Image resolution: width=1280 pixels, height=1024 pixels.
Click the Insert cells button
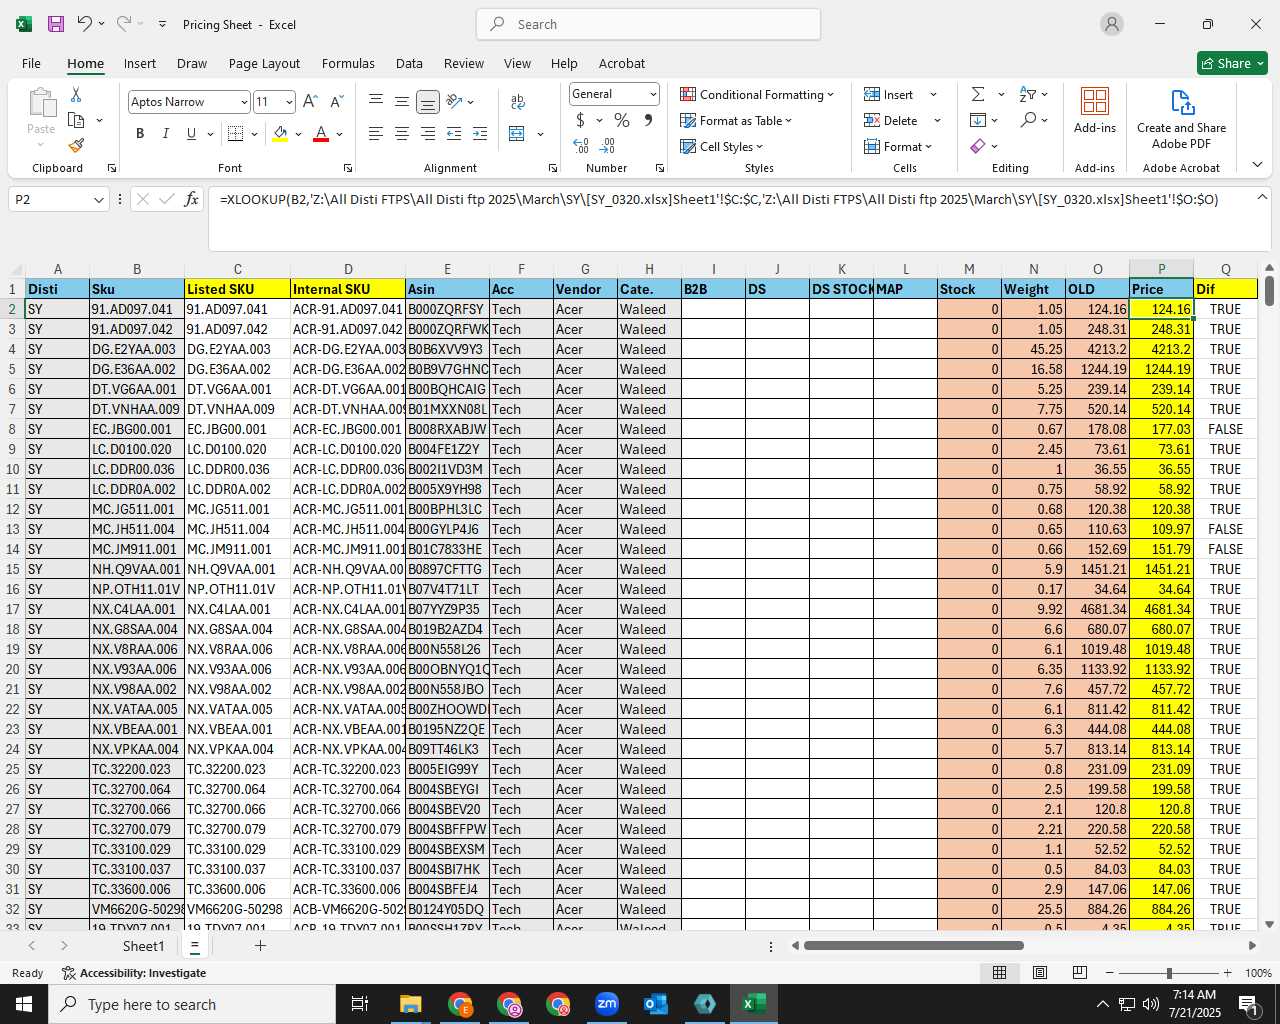coord(889,94)
